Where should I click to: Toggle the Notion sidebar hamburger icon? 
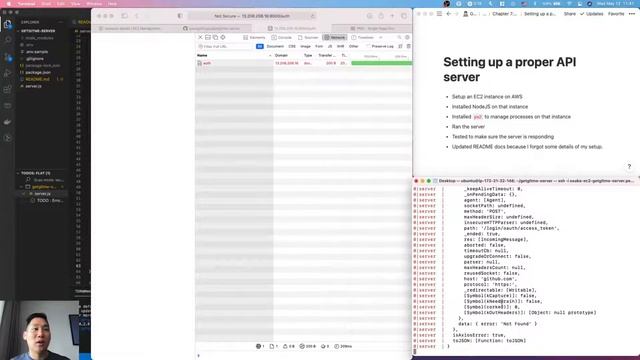tap(440, 14)
